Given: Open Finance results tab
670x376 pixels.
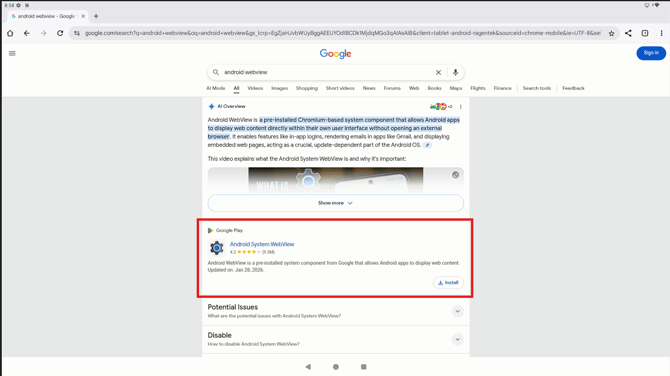Looking at the screenshot, I should 502,88.
